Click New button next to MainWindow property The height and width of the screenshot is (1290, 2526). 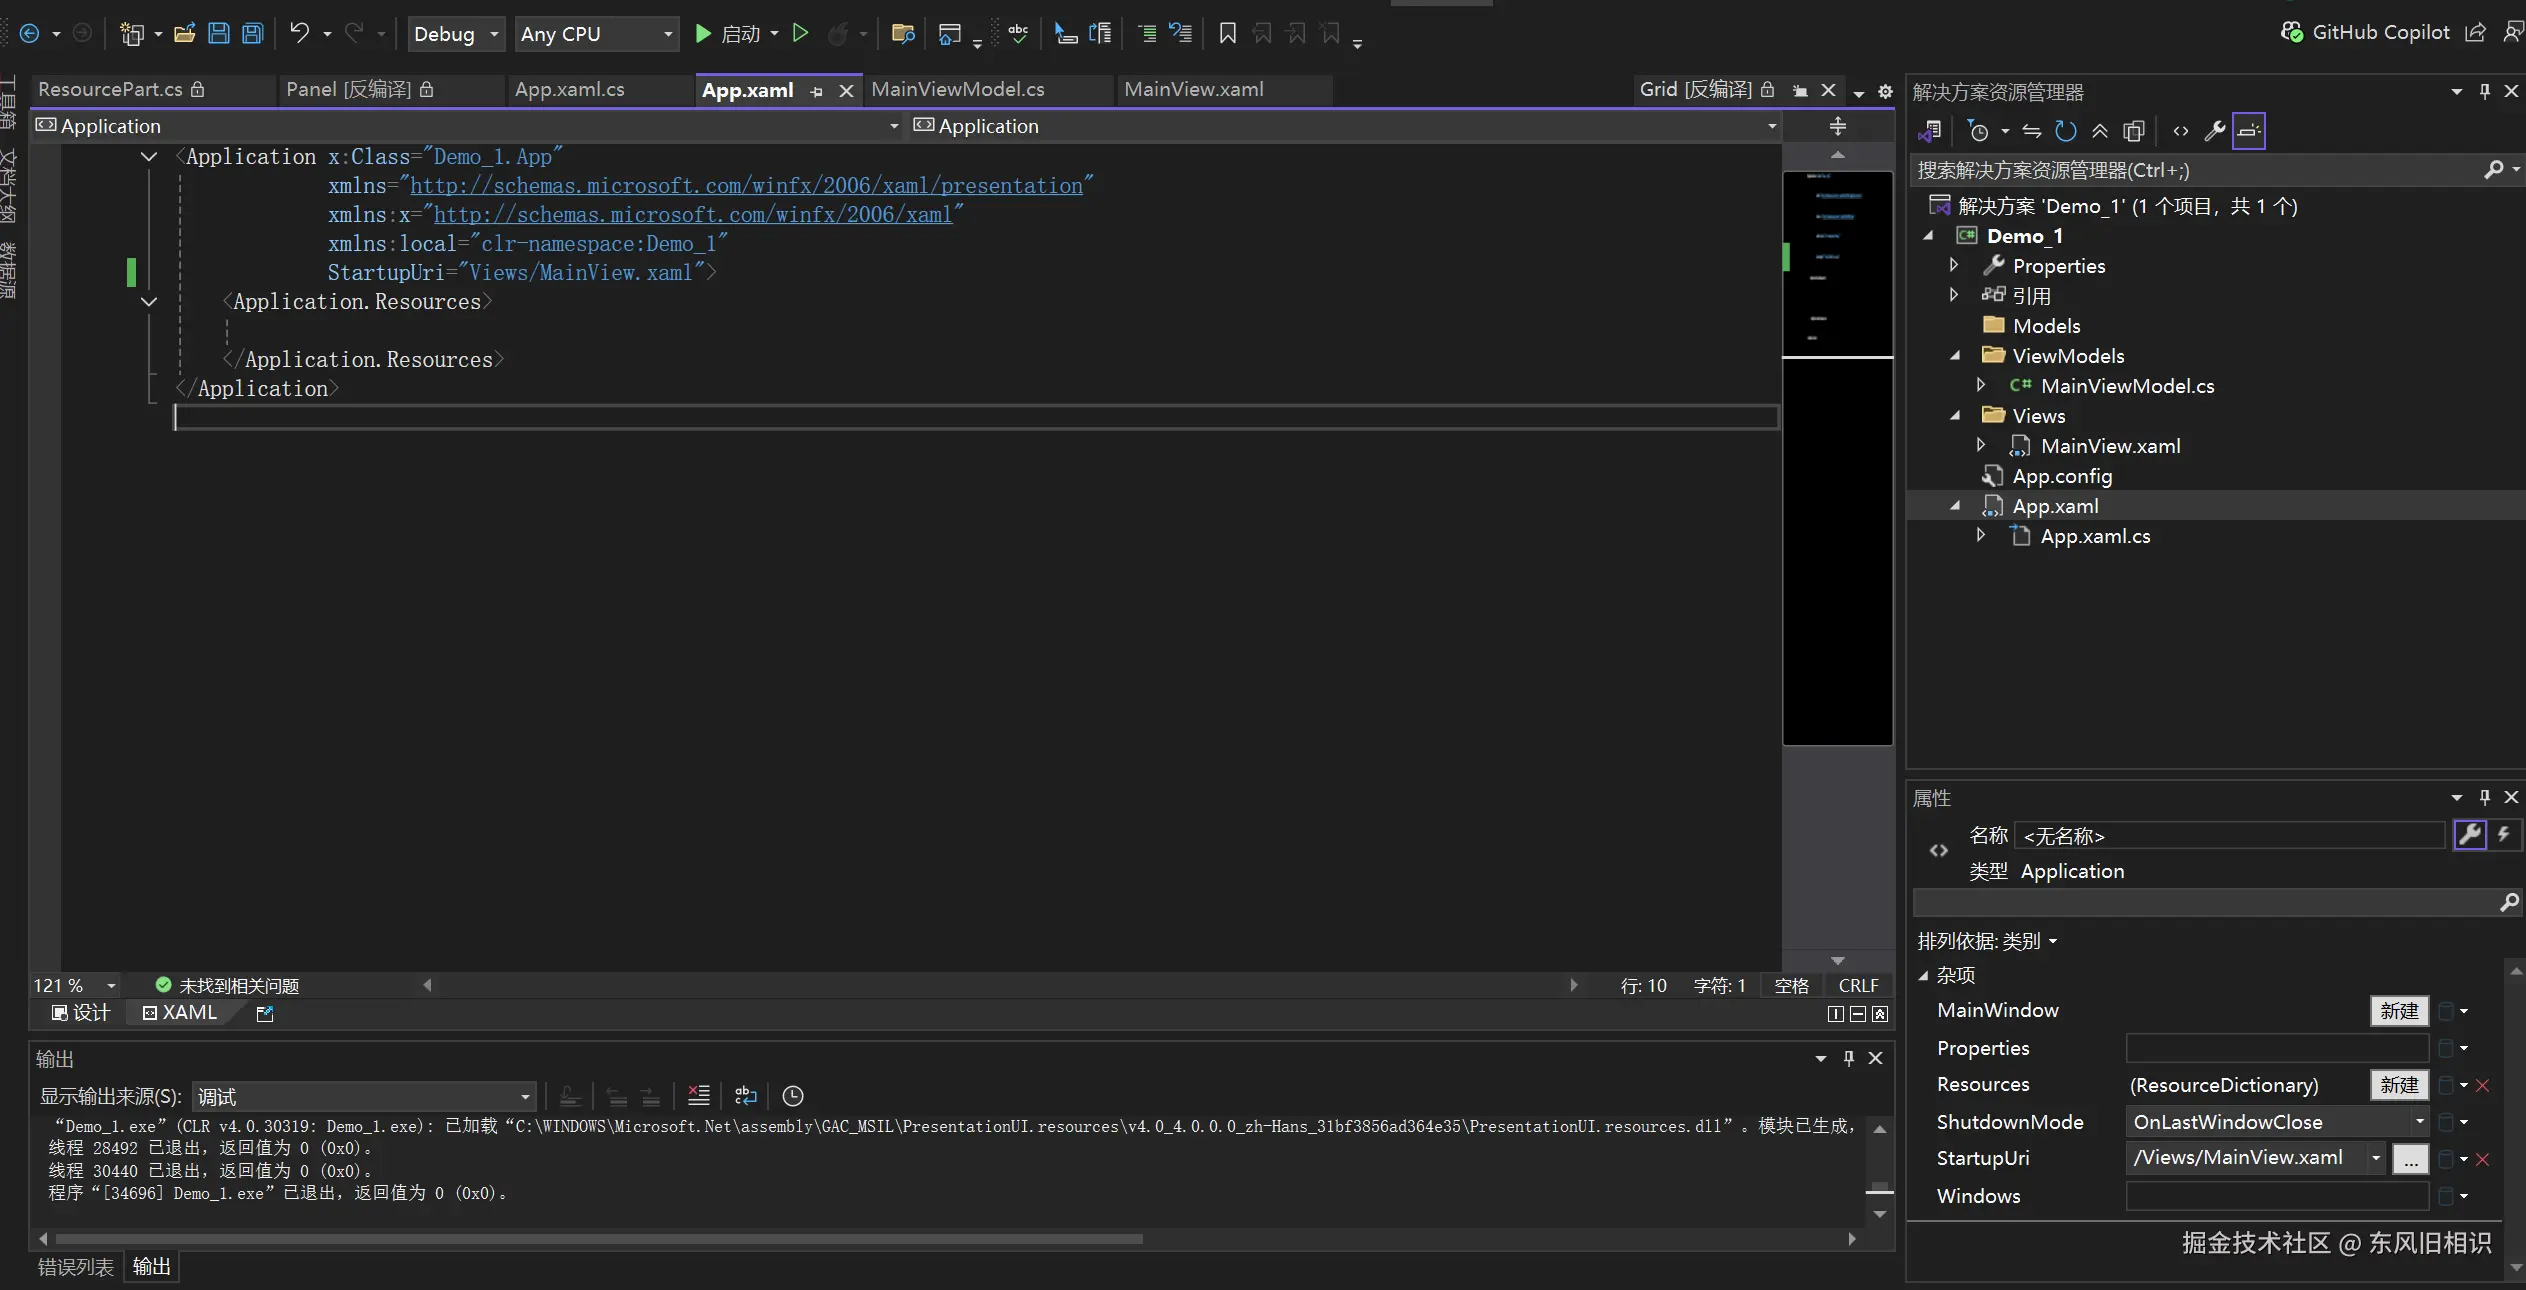(2398, 1011)
